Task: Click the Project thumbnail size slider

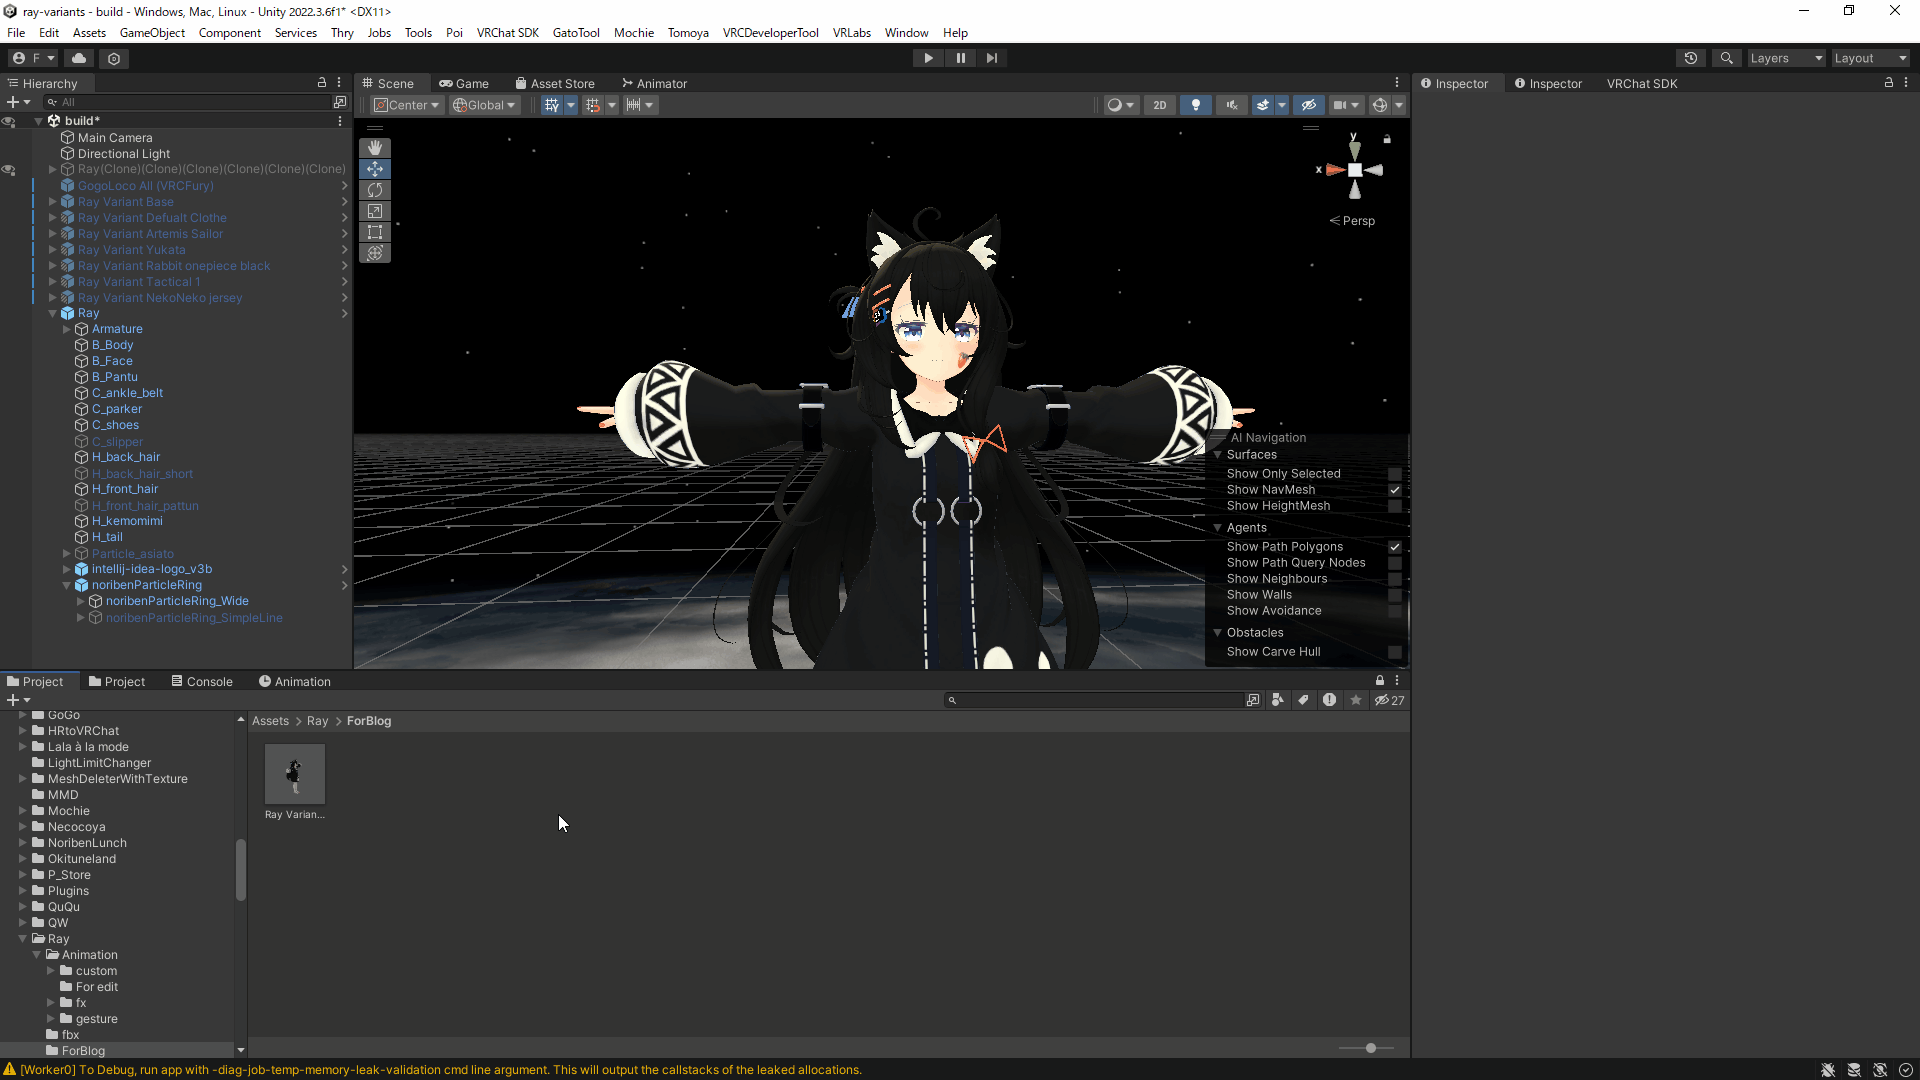Action: tap(1370, 1048)
